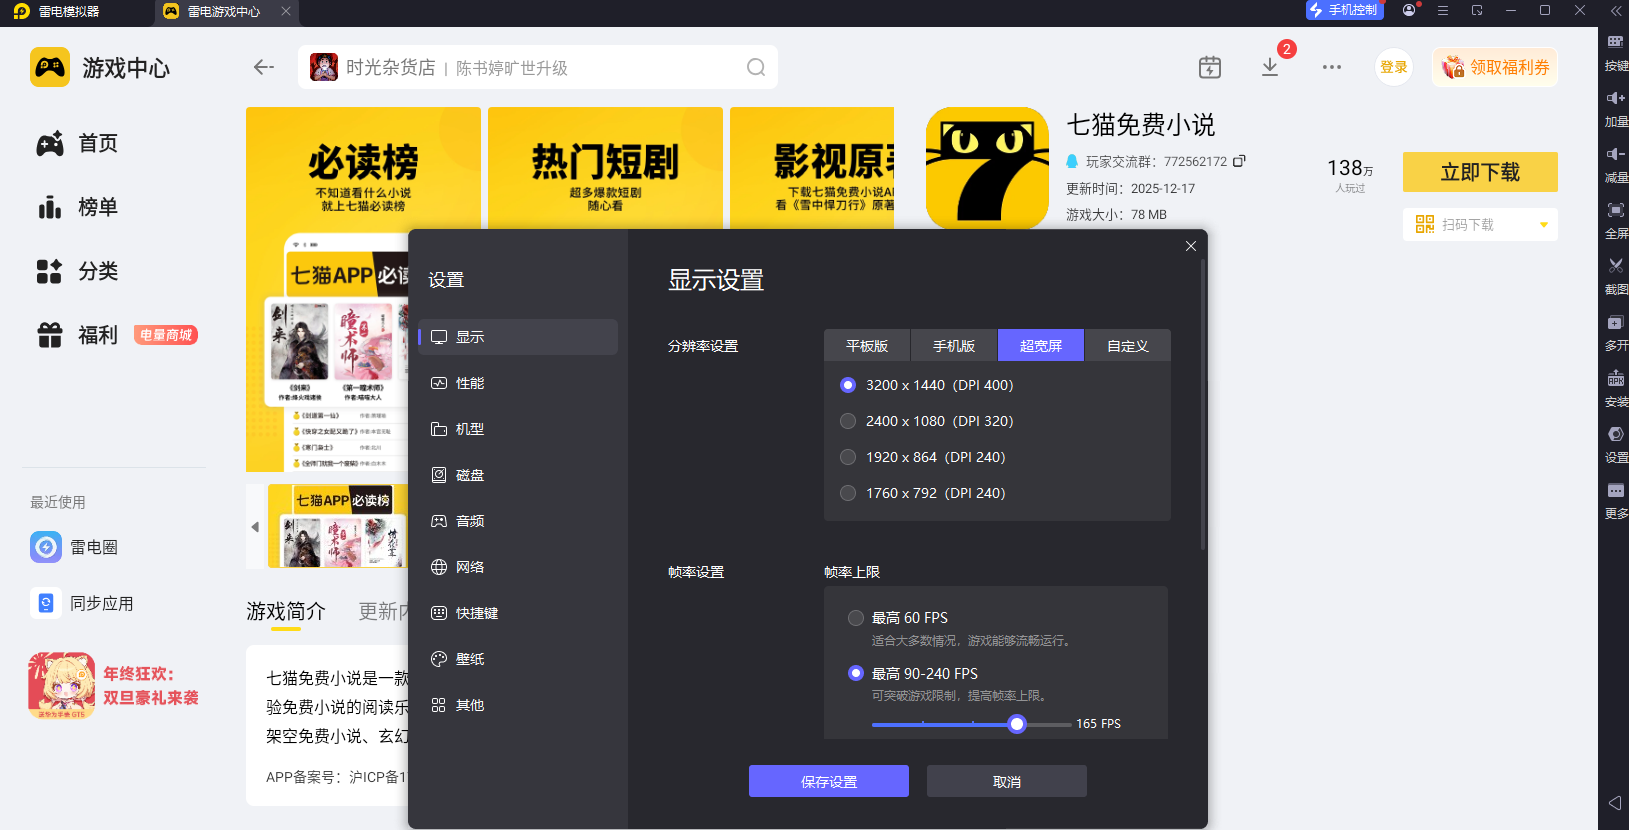Select the 游戏简介 tab
The width and height of the screenshot is (1629, 830).
click(286, 611)
